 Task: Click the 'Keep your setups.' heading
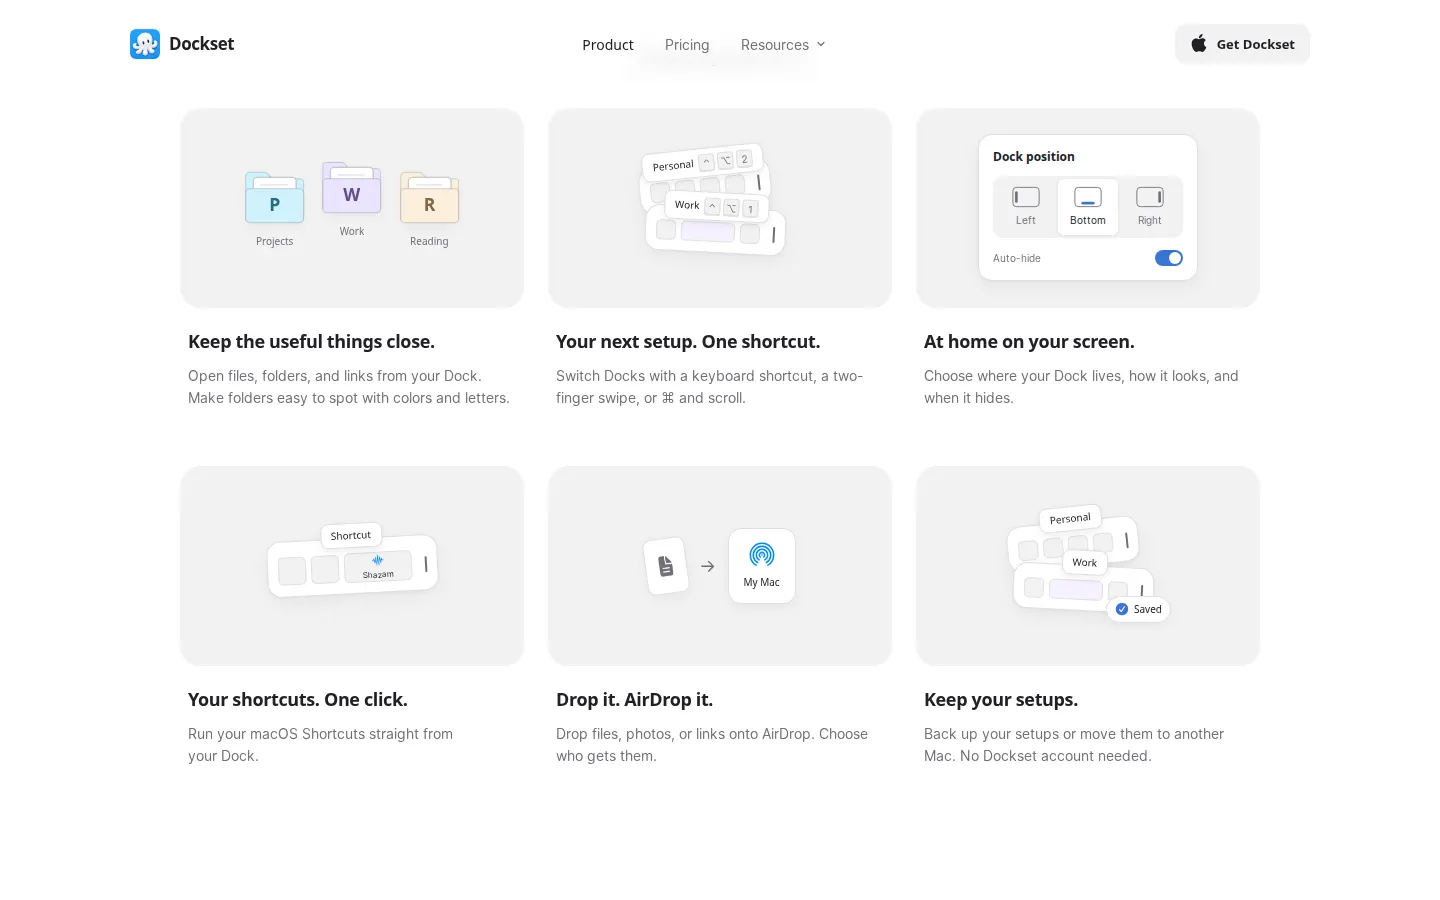click(1001, 700)
